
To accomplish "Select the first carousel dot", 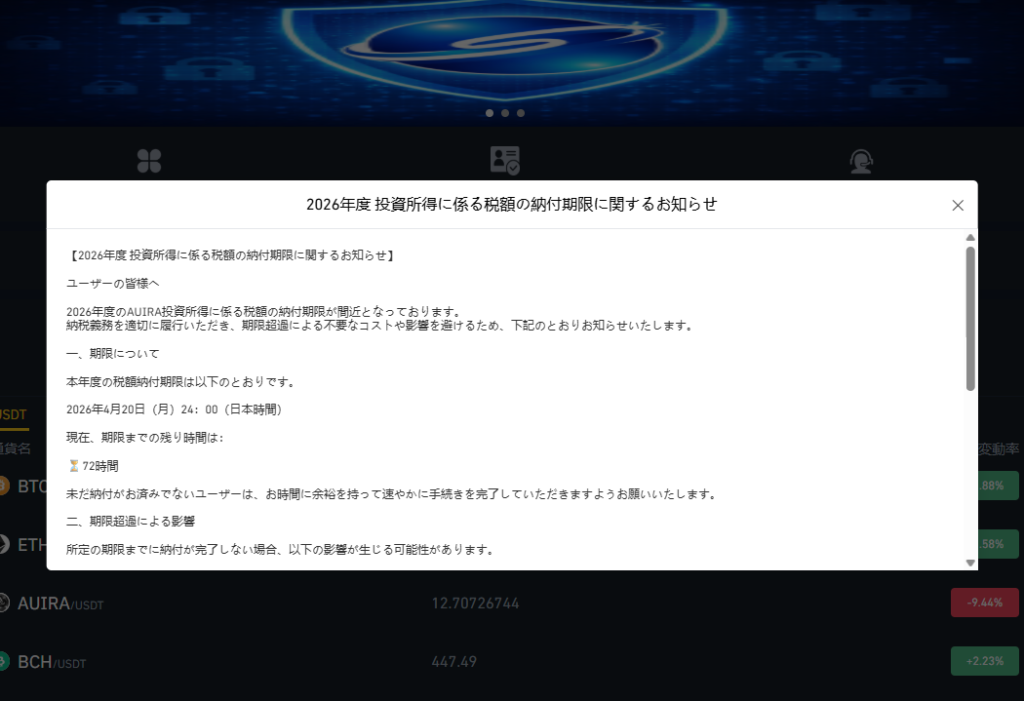I will coord(490,113).
